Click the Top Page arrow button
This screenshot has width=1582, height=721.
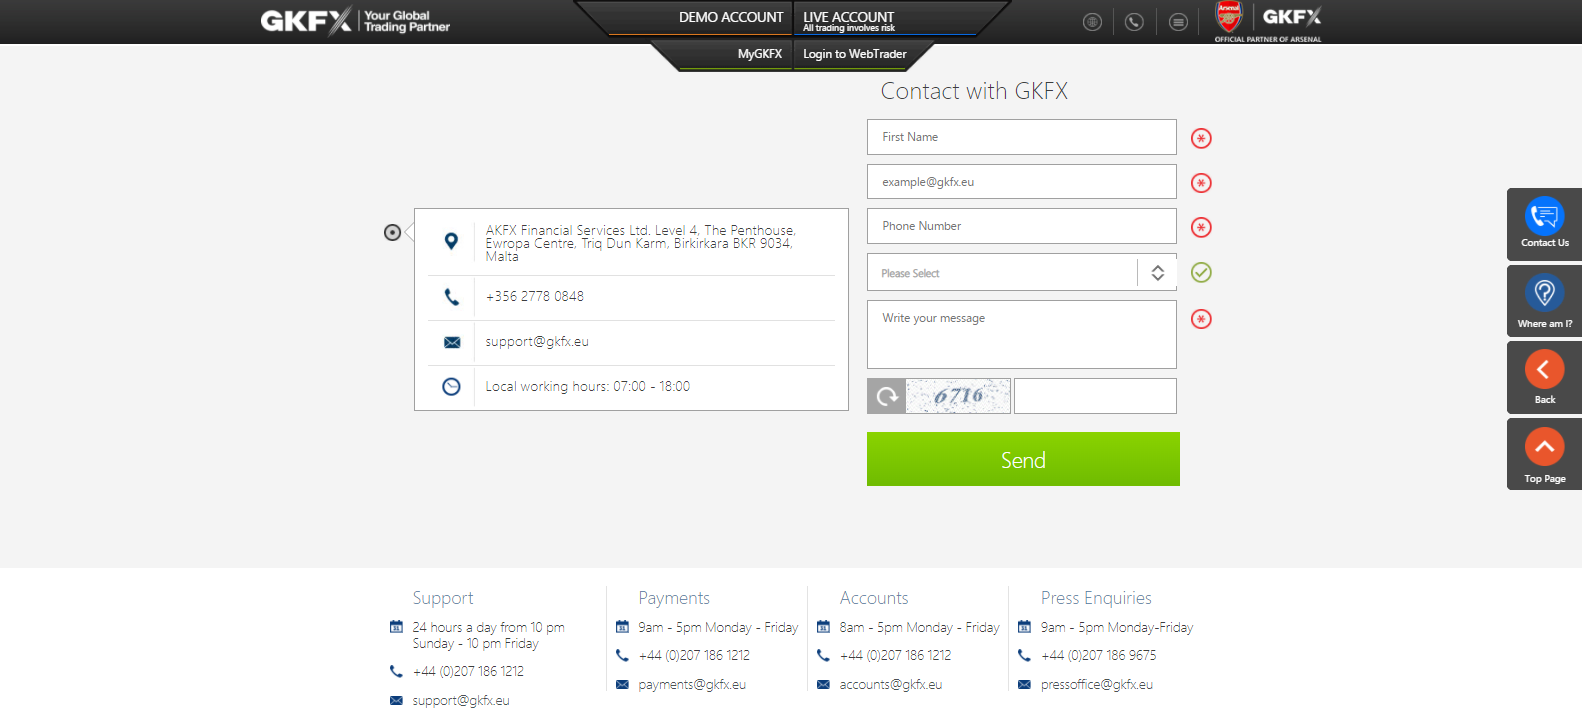(x=1544, y=447)
